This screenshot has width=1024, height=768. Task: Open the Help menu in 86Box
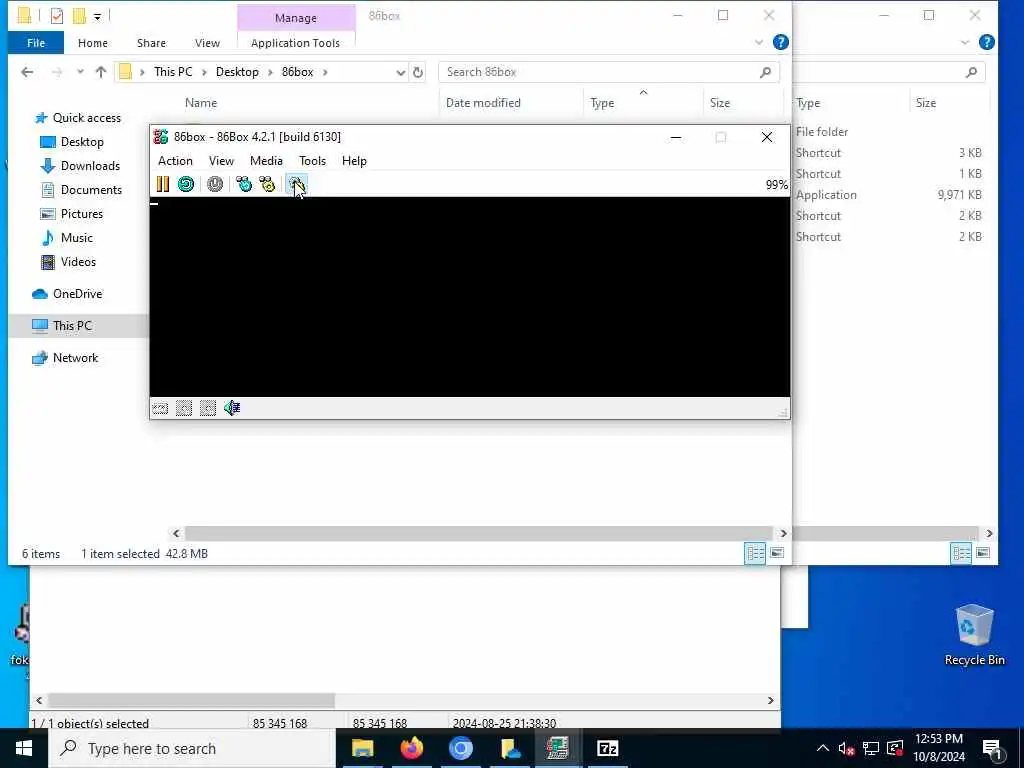[x=354, y=161]
